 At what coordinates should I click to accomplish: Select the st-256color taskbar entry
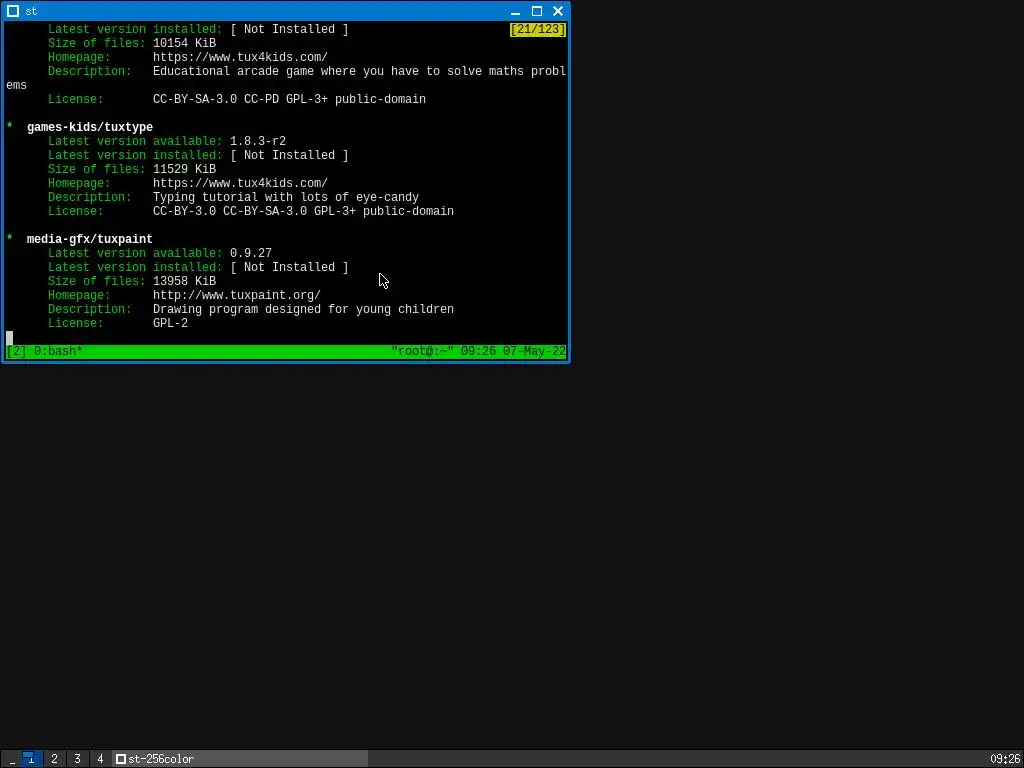[240, 759]
